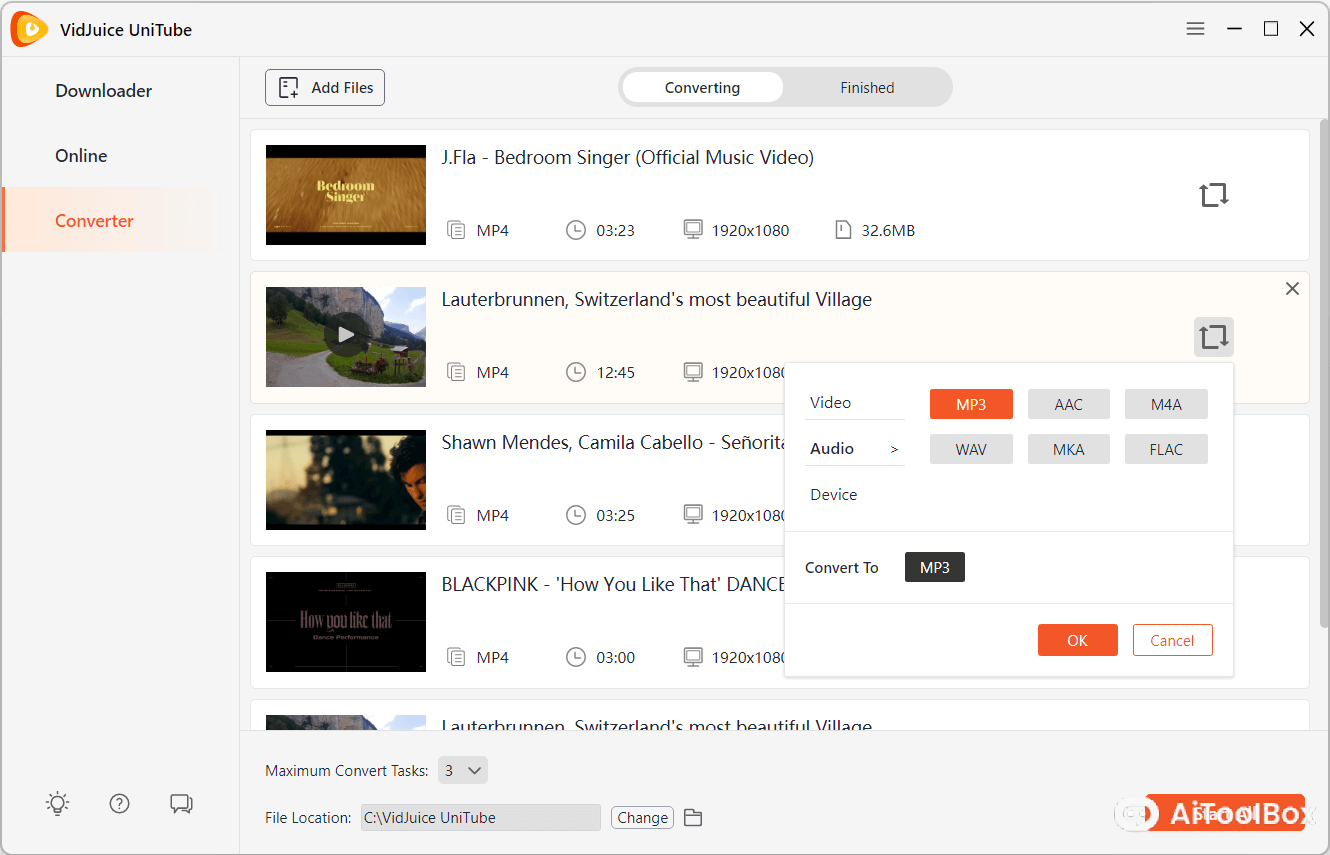Open the help question mark icon
The image size is (1330, 855).
point(120,803)
